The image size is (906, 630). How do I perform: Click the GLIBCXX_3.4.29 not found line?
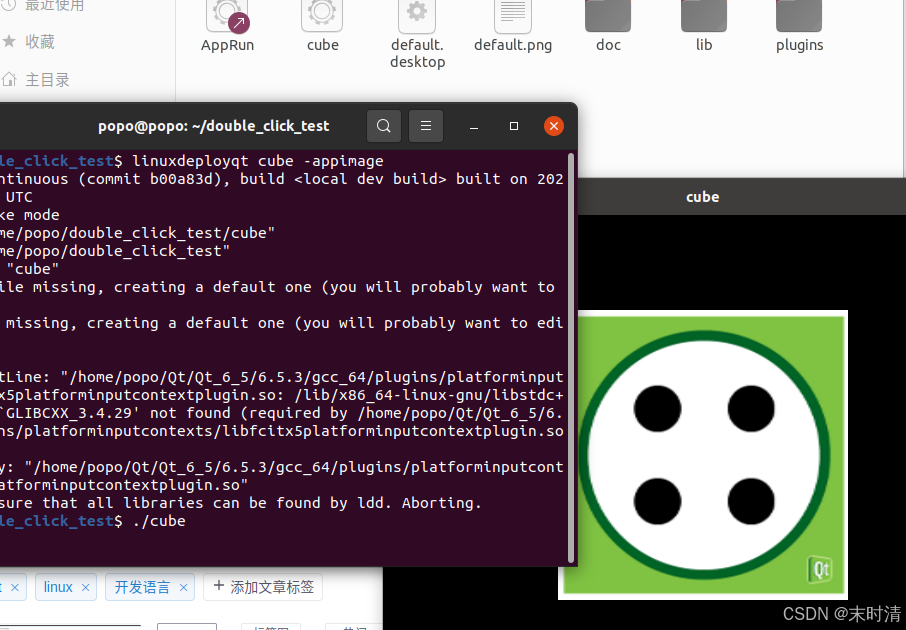pos(281,413)
